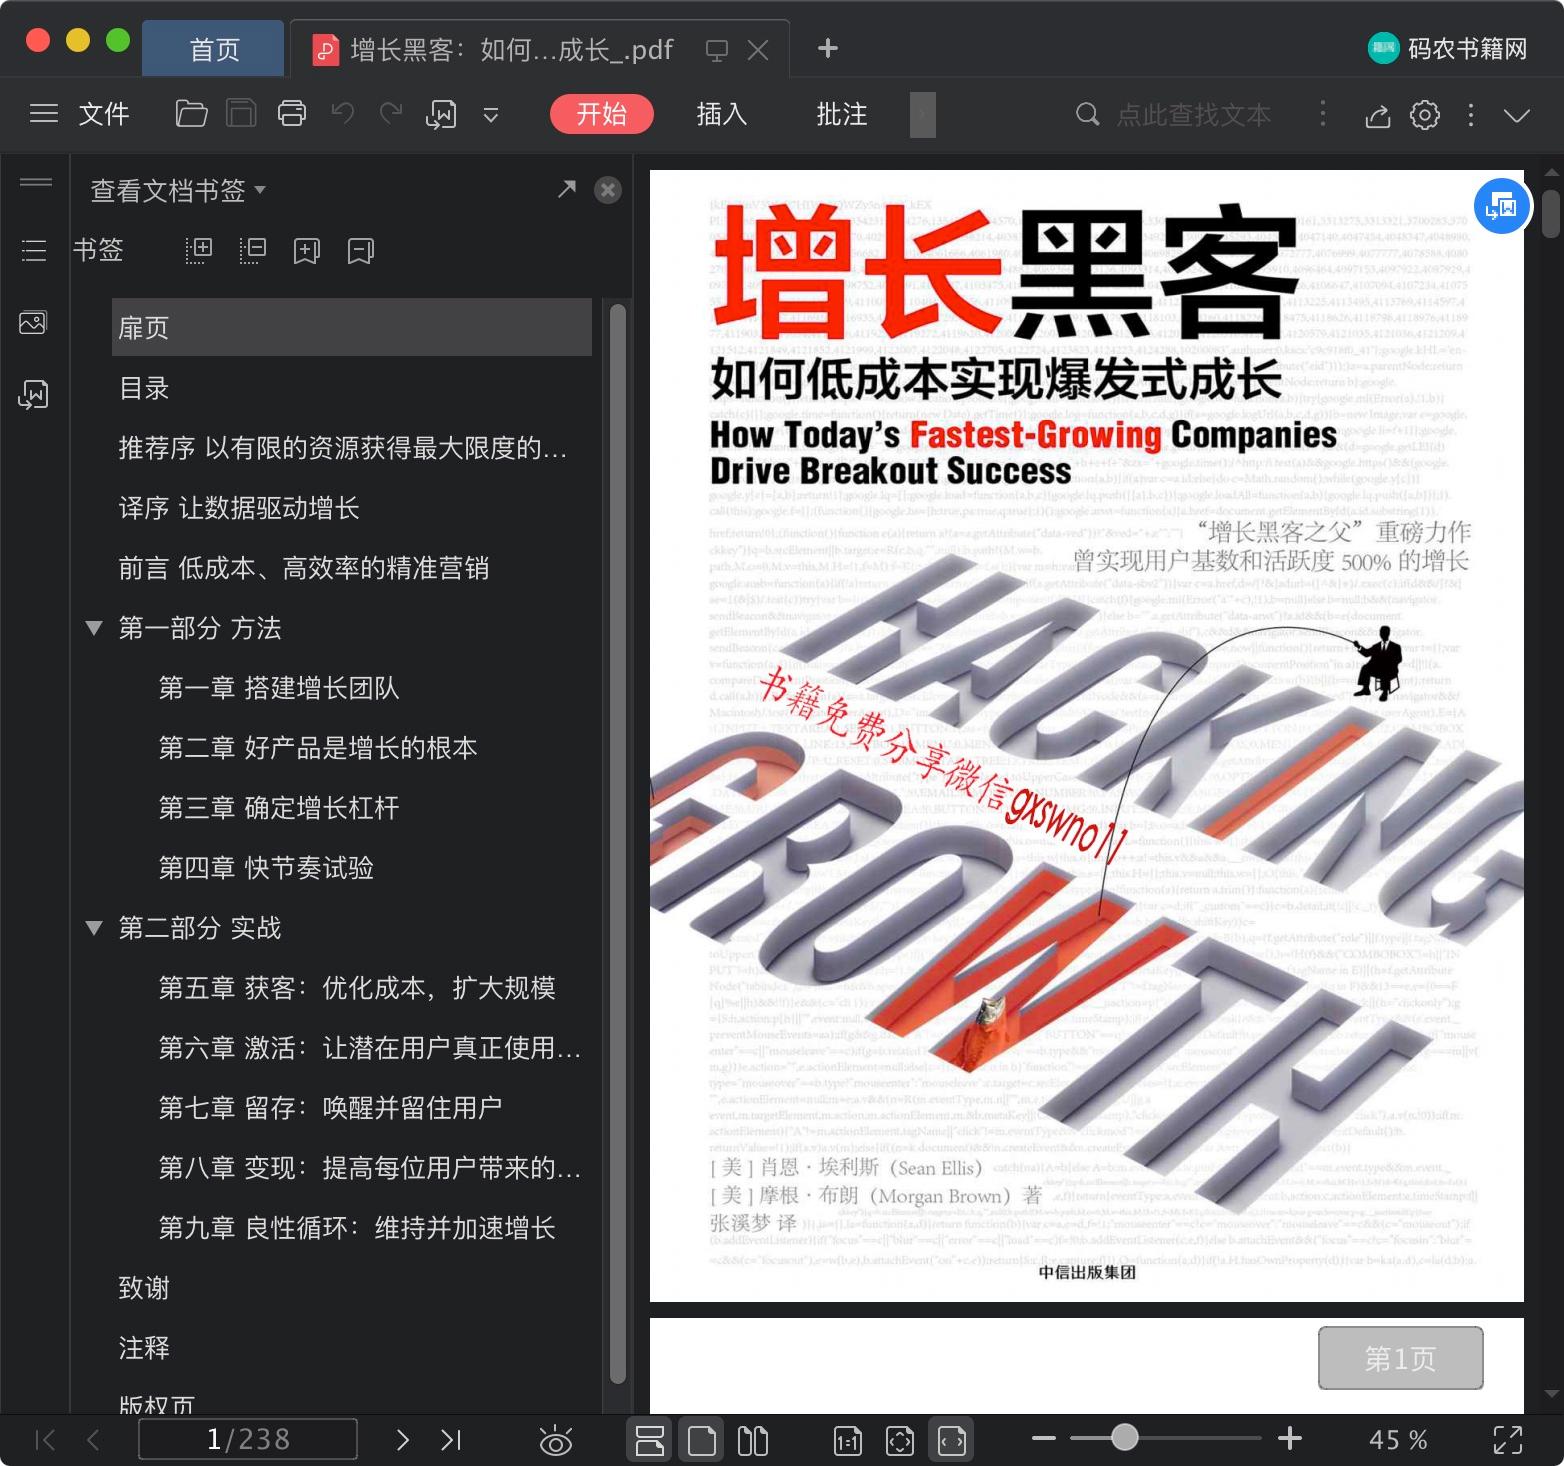Screen dimensions: 1564x1466
Task: Click the 第1页 page label button
Action: pos(1400,1358)
